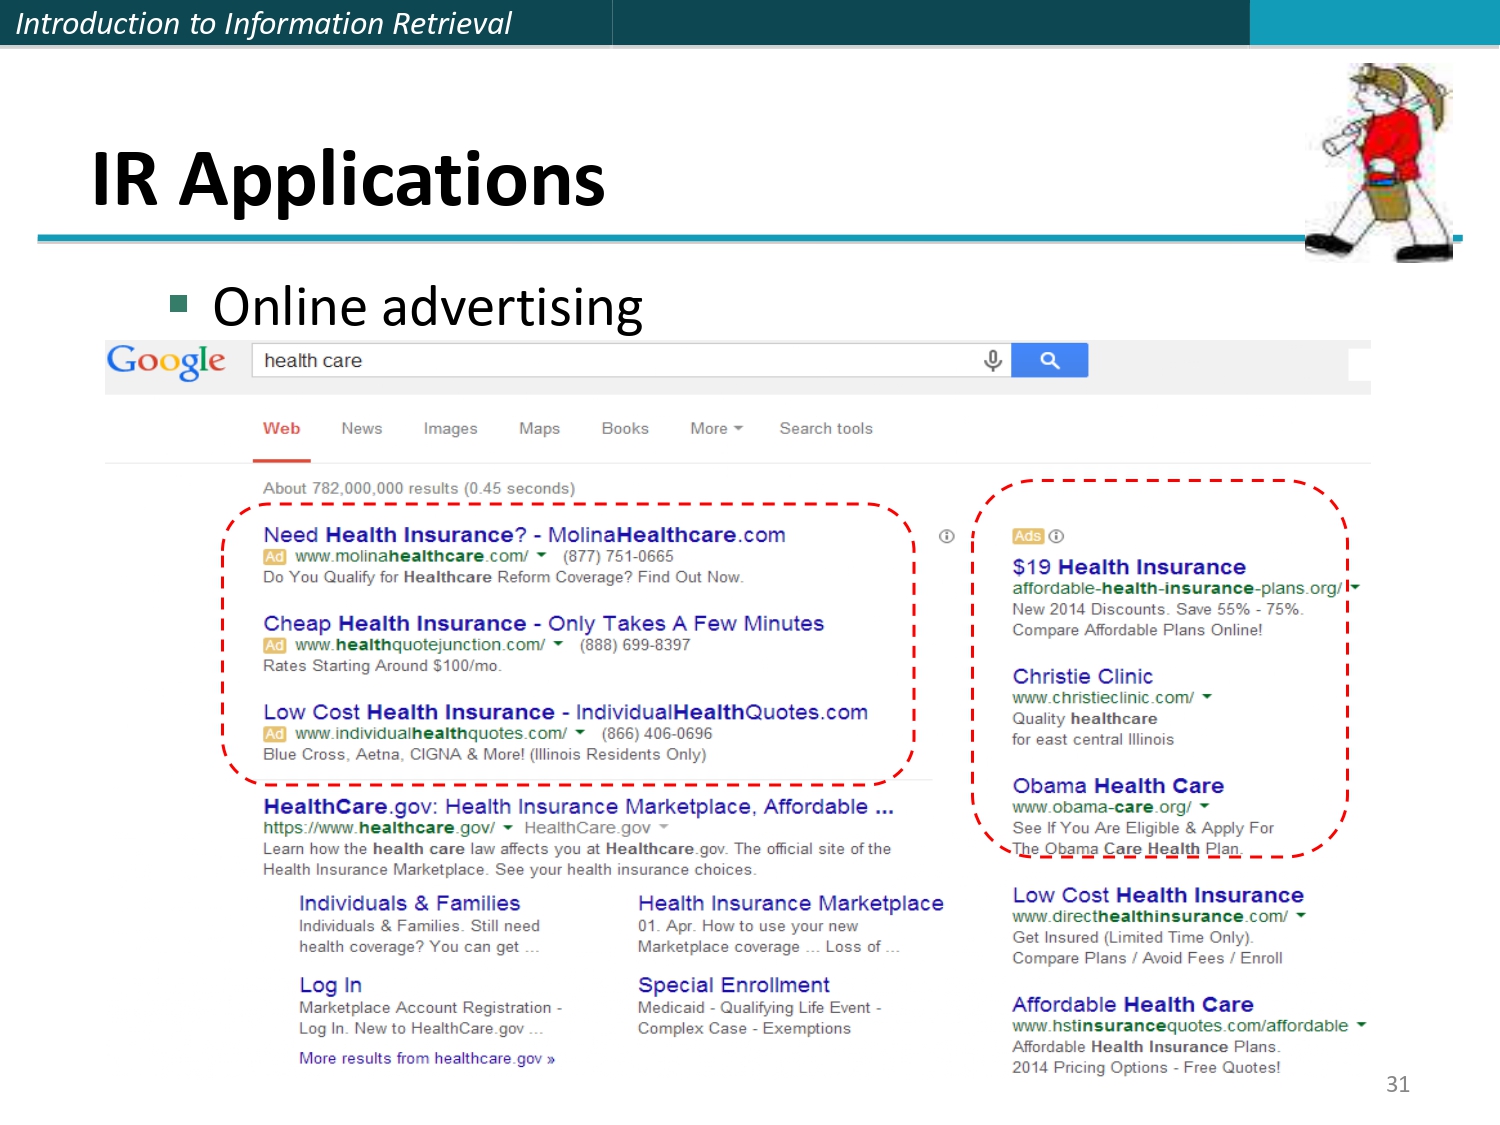The height and width of the screenshot is (1125, 1500).
Task: Expand arrow next to molinahealthcare.com URL
Action: pyautogui.click(x=542, y=555)
